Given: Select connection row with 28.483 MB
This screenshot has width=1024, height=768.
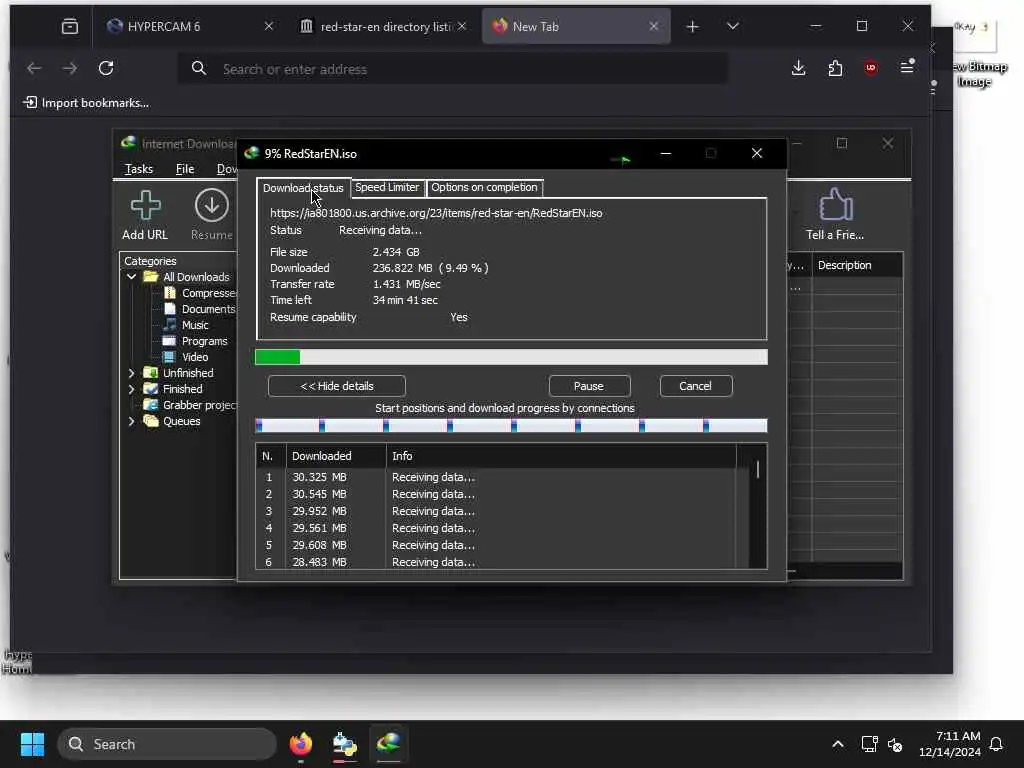Looking at the screenshot, I should click(x=496, y=562).
